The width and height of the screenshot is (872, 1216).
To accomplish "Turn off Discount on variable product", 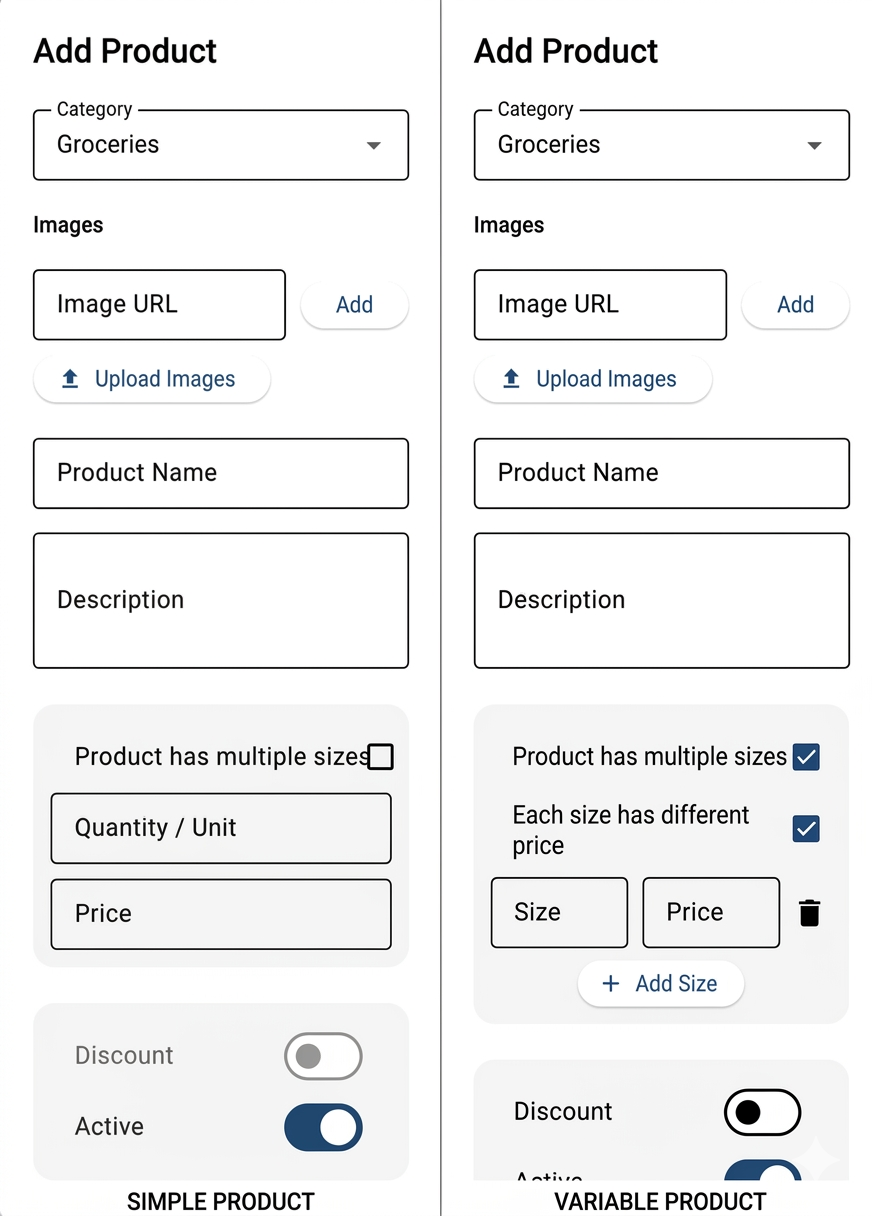I will coord(762,1112).
